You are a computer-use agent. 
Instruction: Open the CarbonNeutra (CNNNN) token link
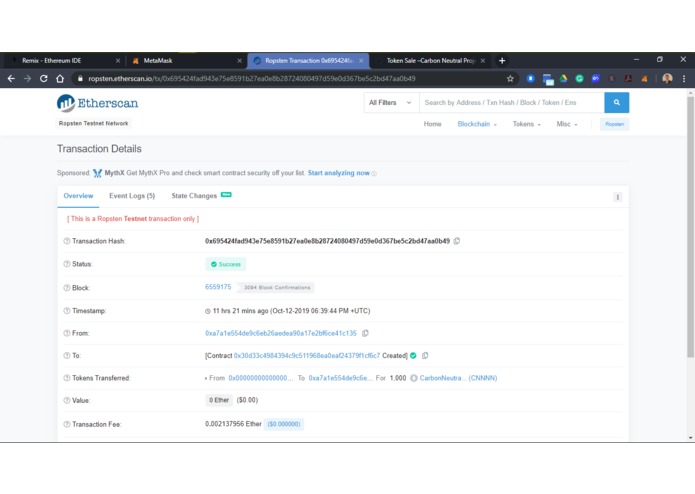[x=458, y=378]
